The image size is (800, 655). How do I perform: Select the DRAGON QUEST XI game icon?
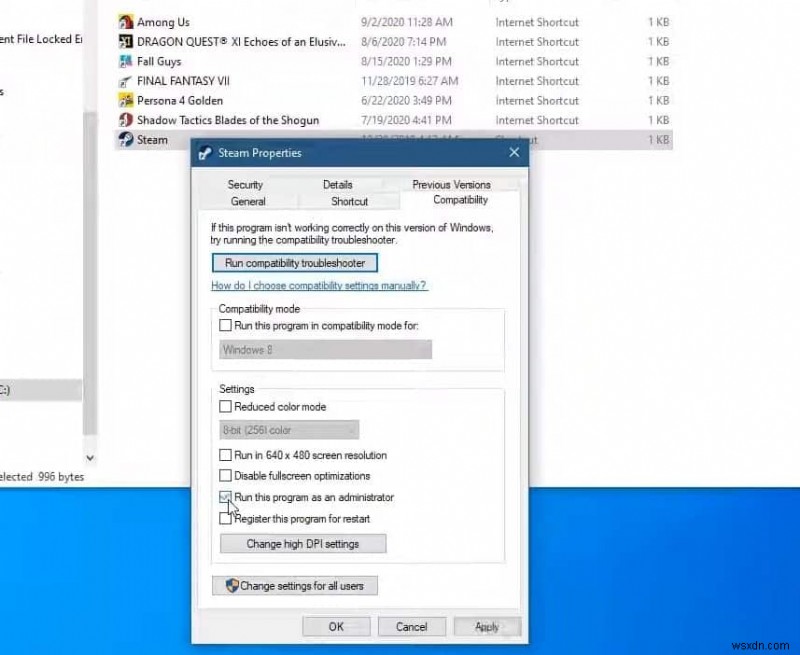[x=127, y=41]
